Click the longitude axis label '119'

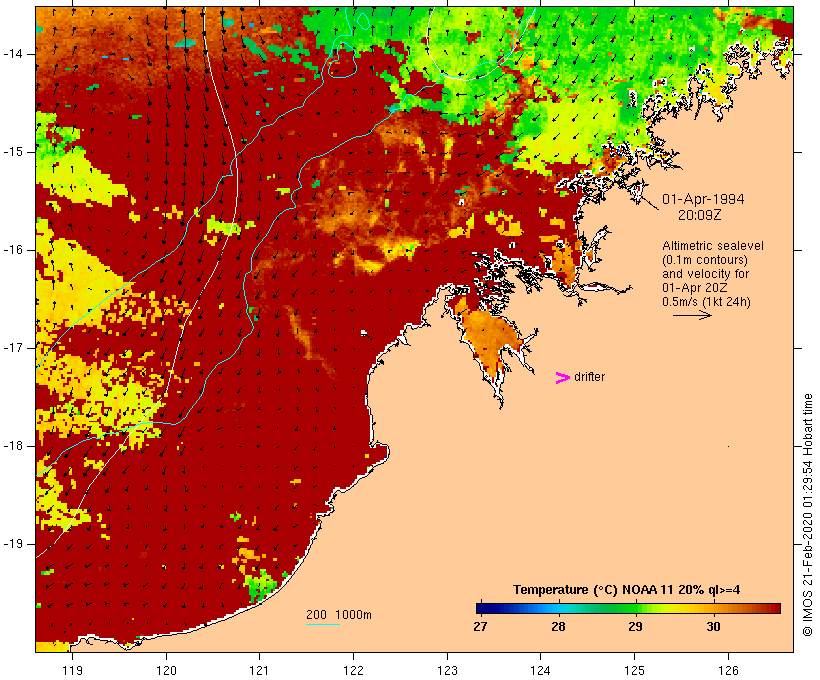click(x=72, y=670)
